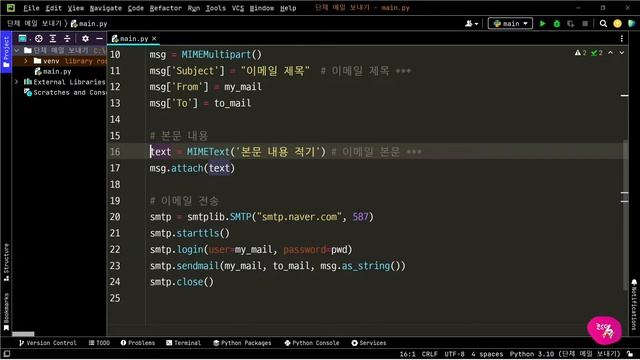The image size is (640, 360).
Task: Open Version Control tool window
Action: 48,343
